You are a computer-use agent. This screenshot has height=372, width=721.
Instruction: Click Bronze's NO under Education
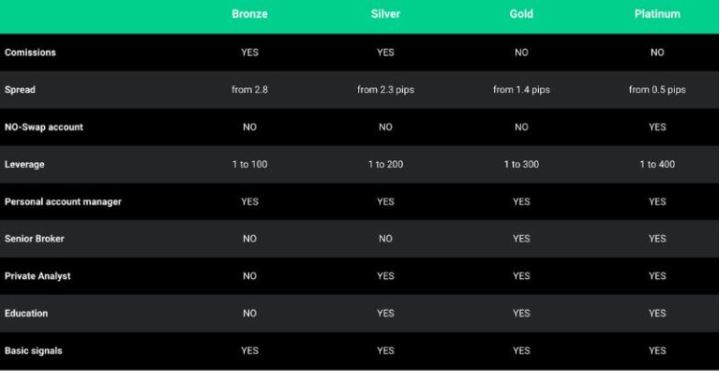(x=250, y=313)
